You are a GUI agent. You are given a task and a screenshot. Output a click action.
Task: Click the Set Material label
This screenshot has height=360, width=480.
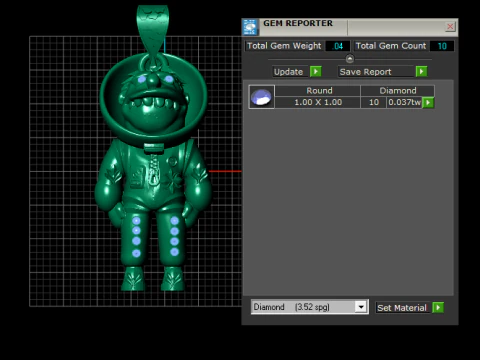(x=402, y=308)
